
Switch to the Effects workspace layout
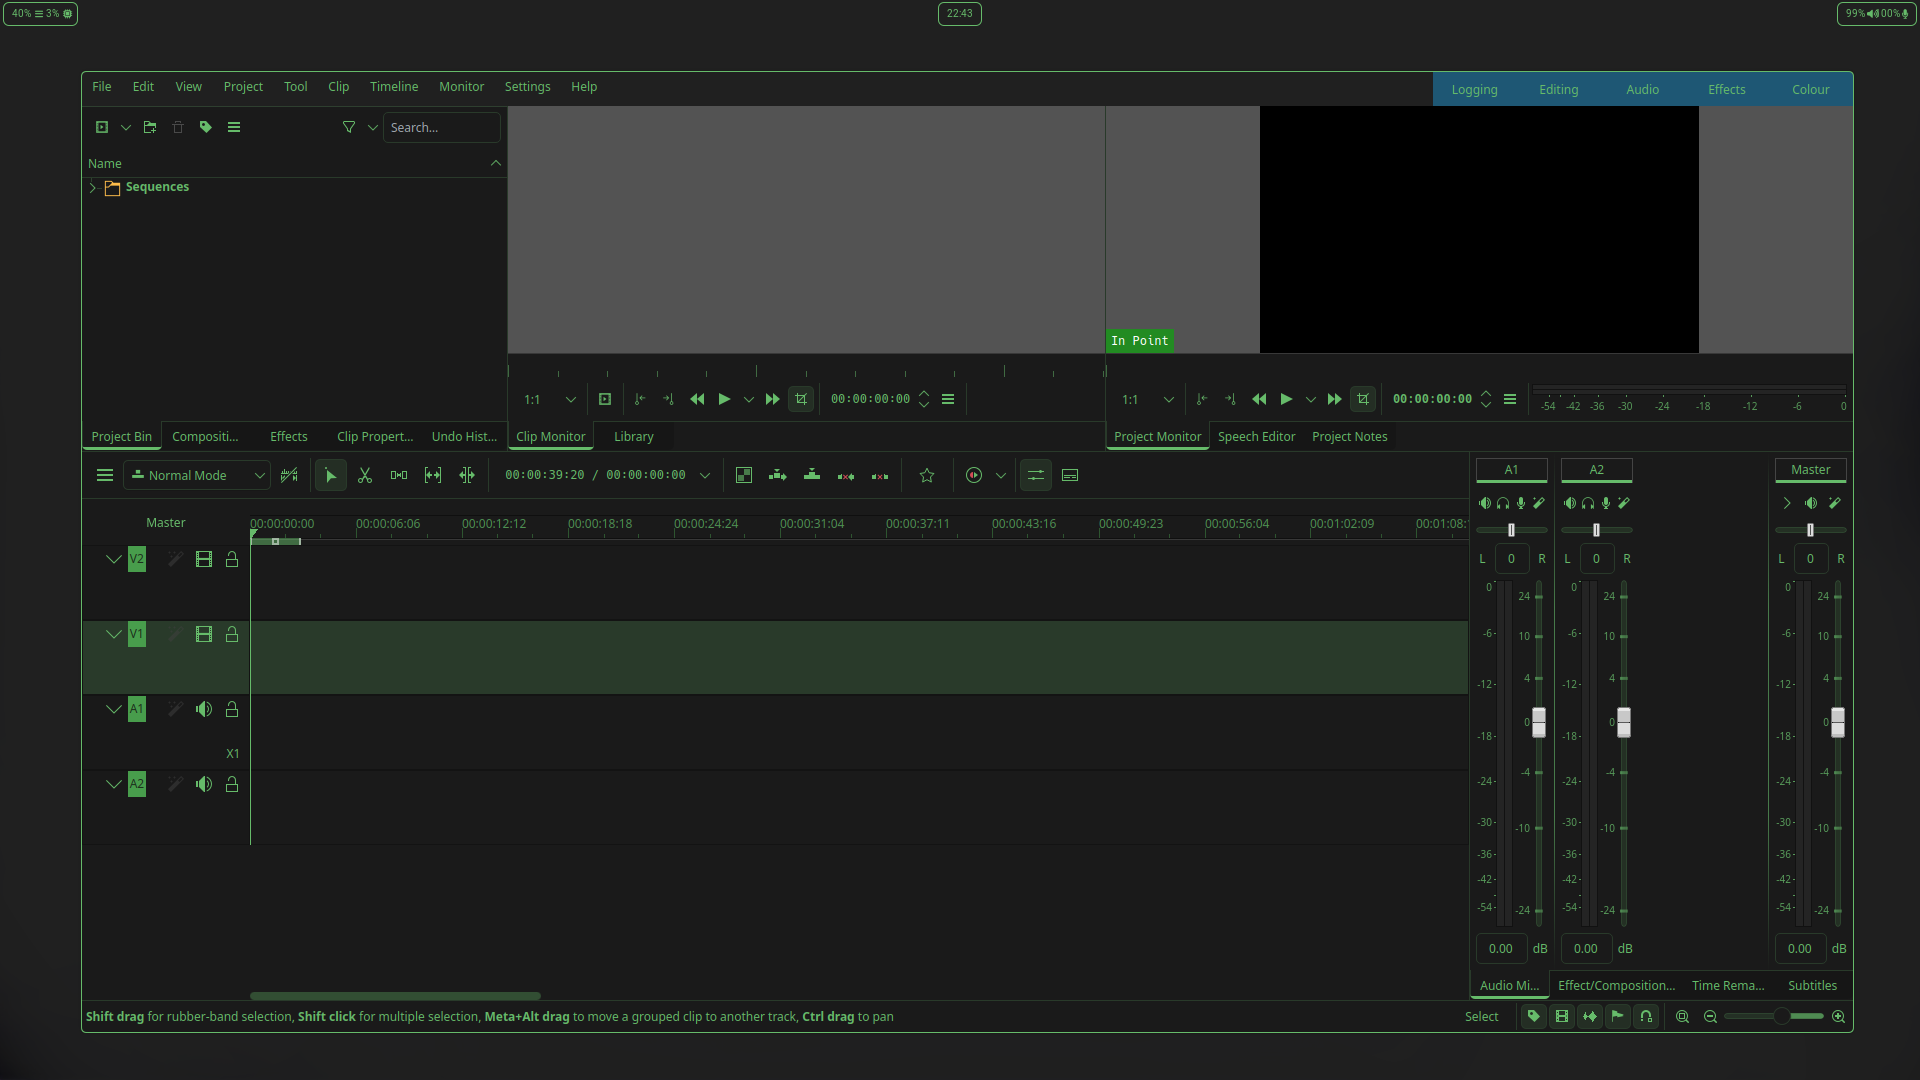[1726, 90]
